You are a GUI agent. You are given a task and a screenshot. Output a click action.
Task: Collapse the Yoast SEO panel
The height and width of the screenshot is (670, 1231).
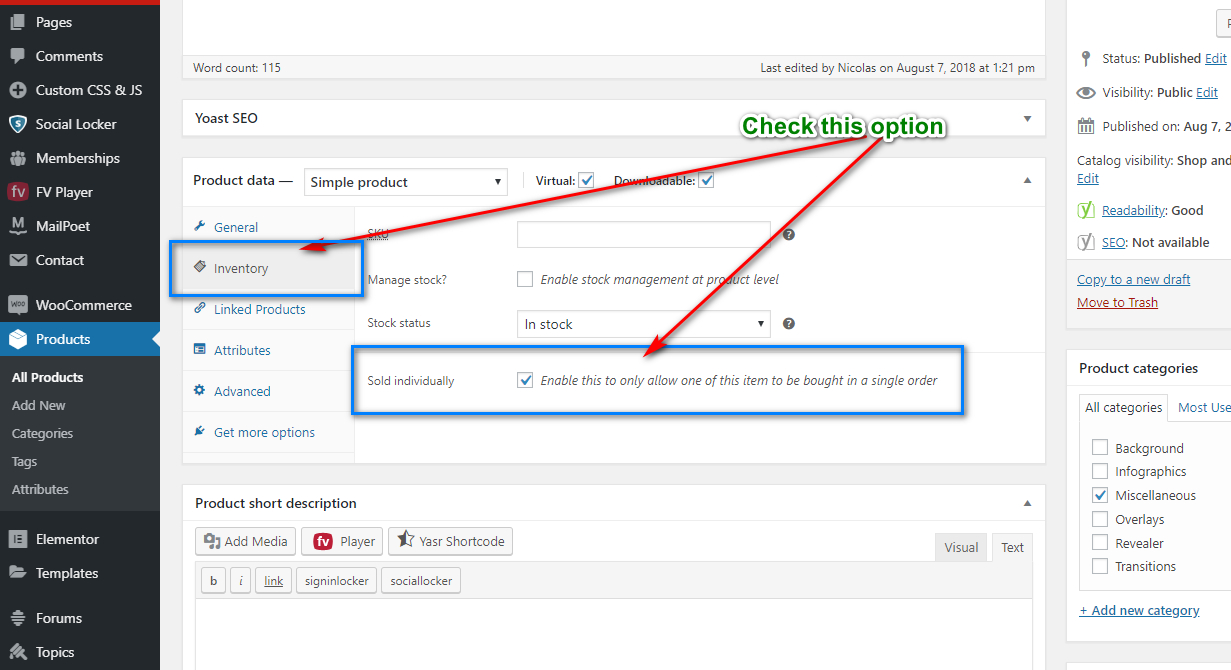tap(1027, 118)
